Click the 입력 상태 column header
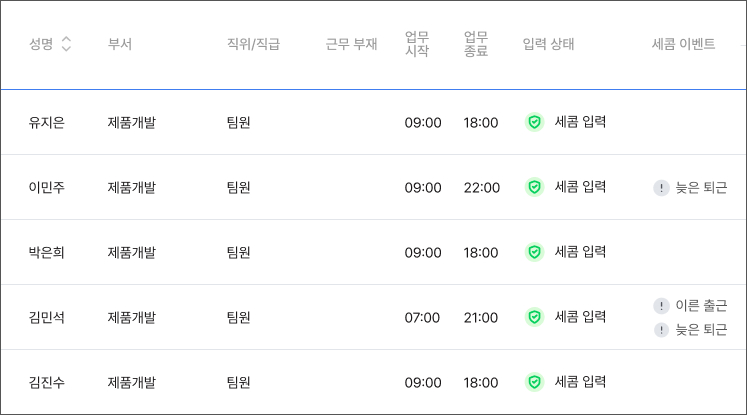The image size is (747, 415). (x=549, y=44)
